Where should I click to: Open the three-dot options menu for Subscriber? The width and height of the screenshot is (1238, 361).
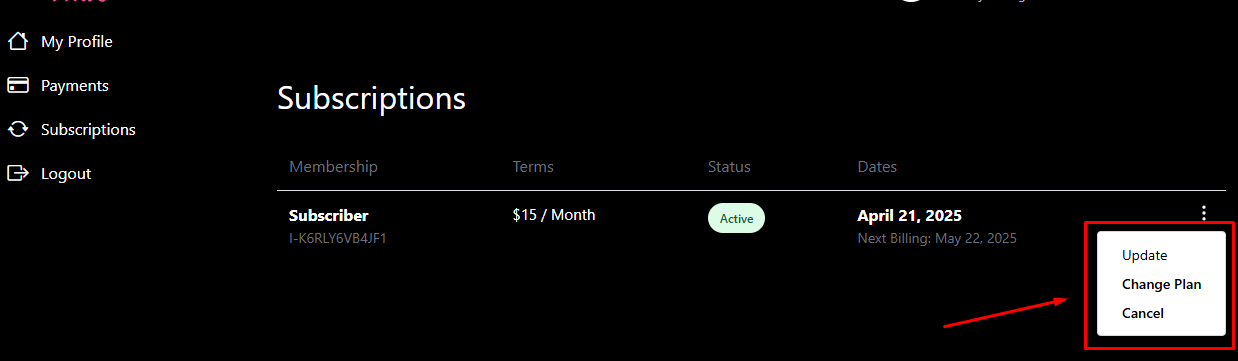pyautogui.click(x=1204, y=213)
